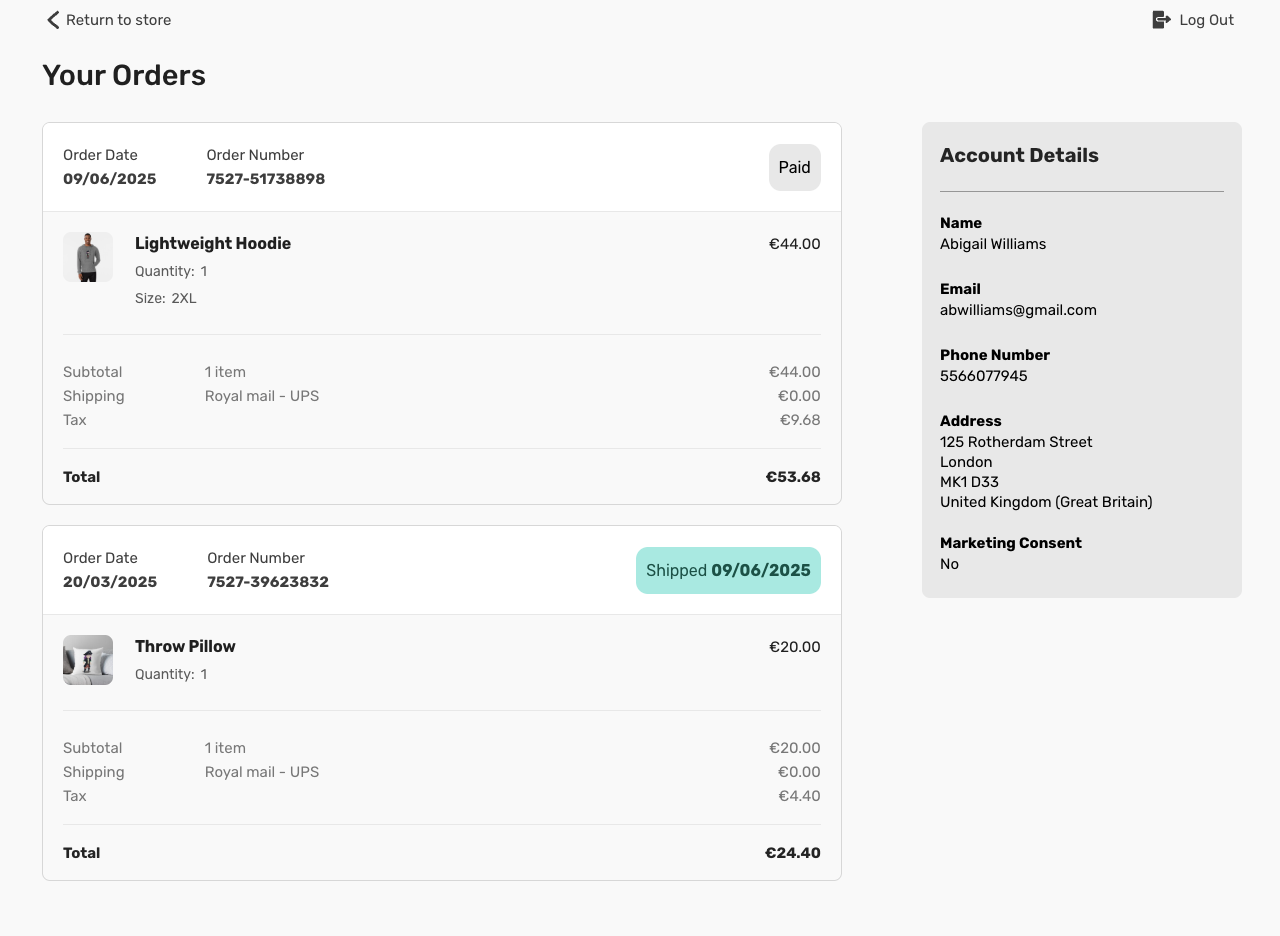1280x936 pixels.
Task: Click address line 125 Rotherdam Street
Action: tap(1016, 442)
